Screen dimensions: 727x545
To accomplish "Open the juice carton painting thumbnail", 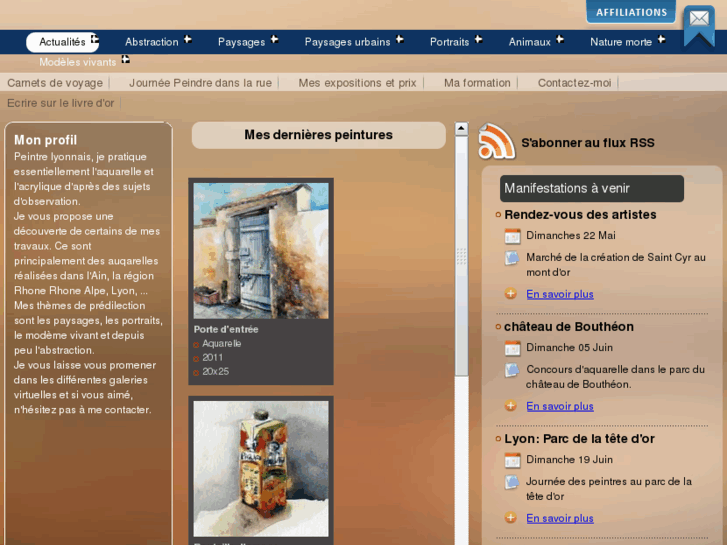I will [261, 468].
